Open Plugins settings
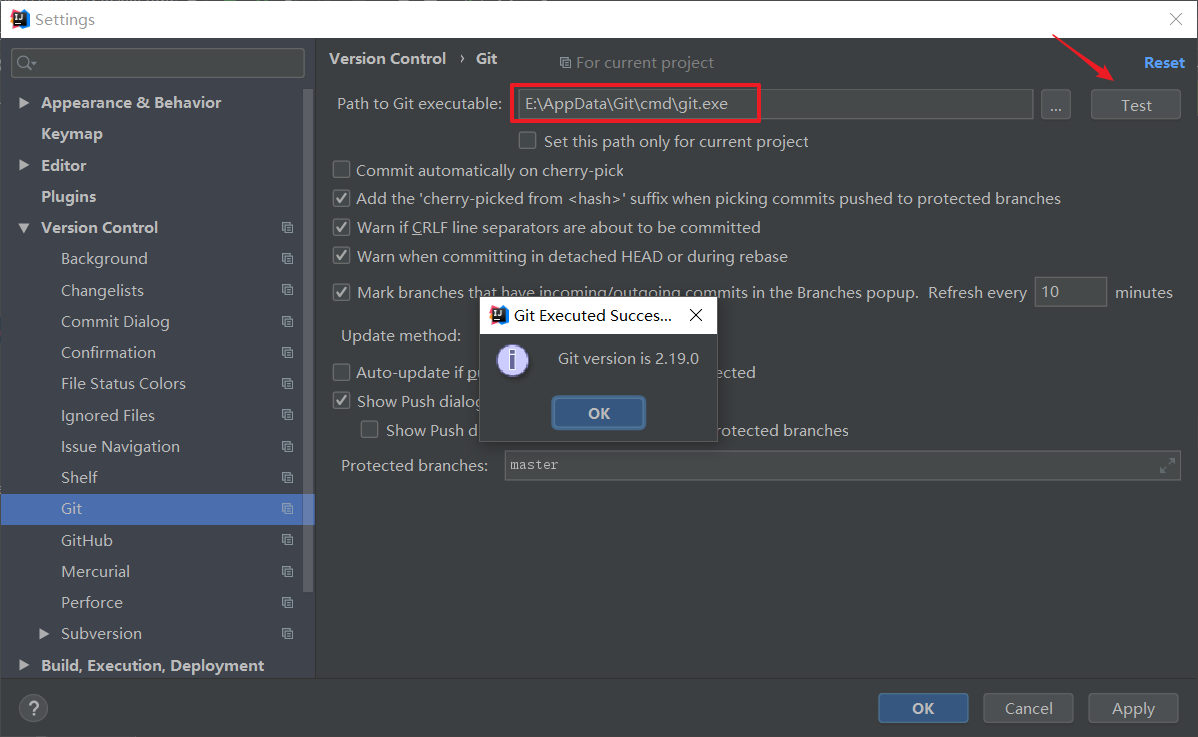 point(69,196)
